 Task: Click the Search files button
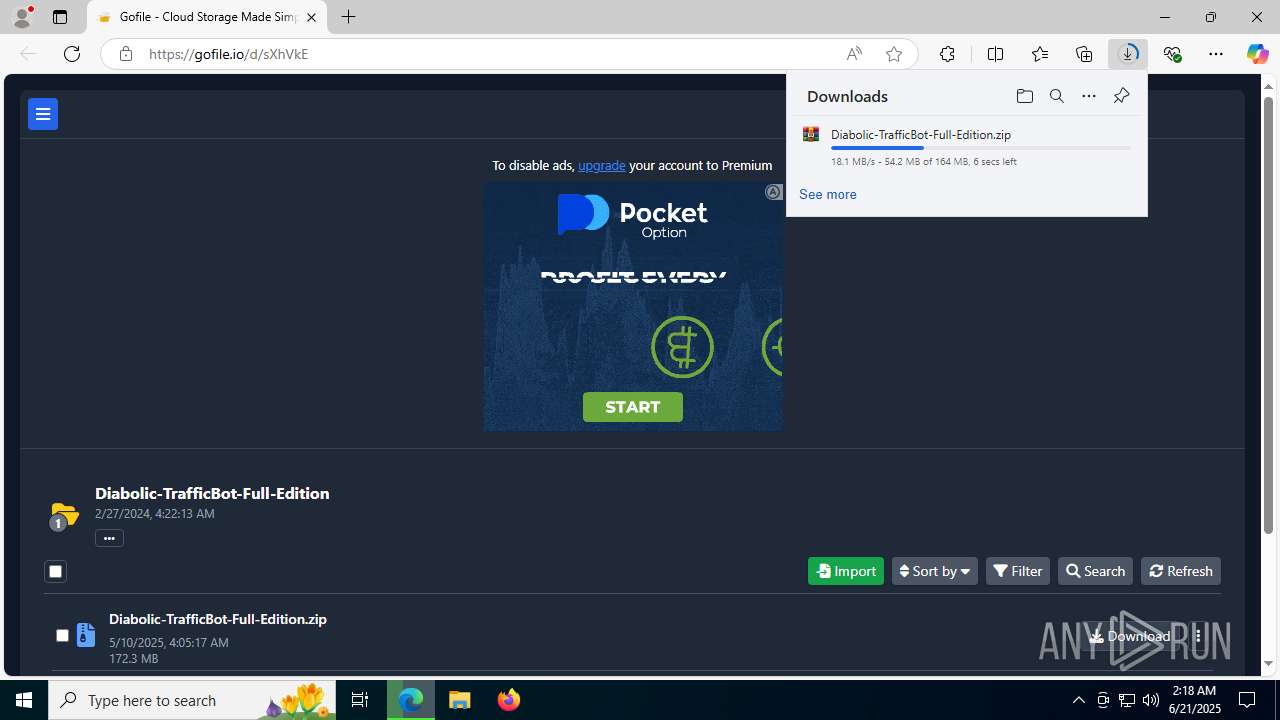[x=1095, y=571]
